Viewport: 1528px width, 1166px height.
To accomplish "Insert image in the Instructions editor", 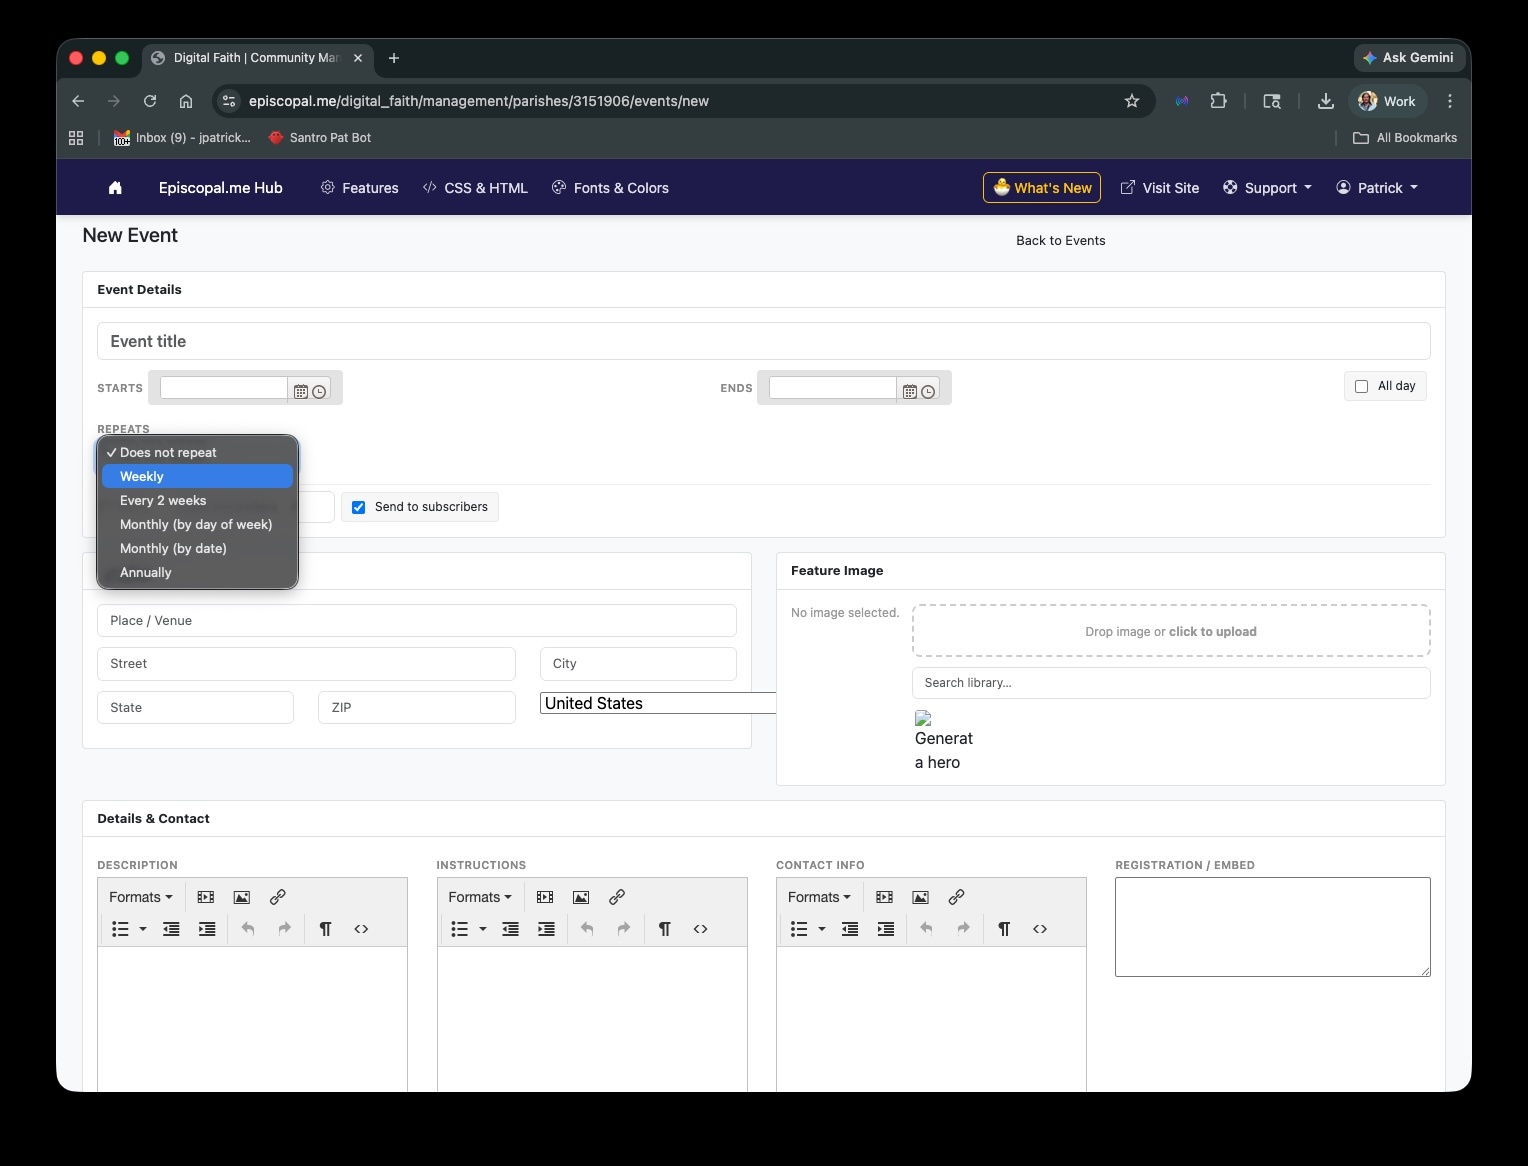I will pyautogui.click(x=581, y=897).
